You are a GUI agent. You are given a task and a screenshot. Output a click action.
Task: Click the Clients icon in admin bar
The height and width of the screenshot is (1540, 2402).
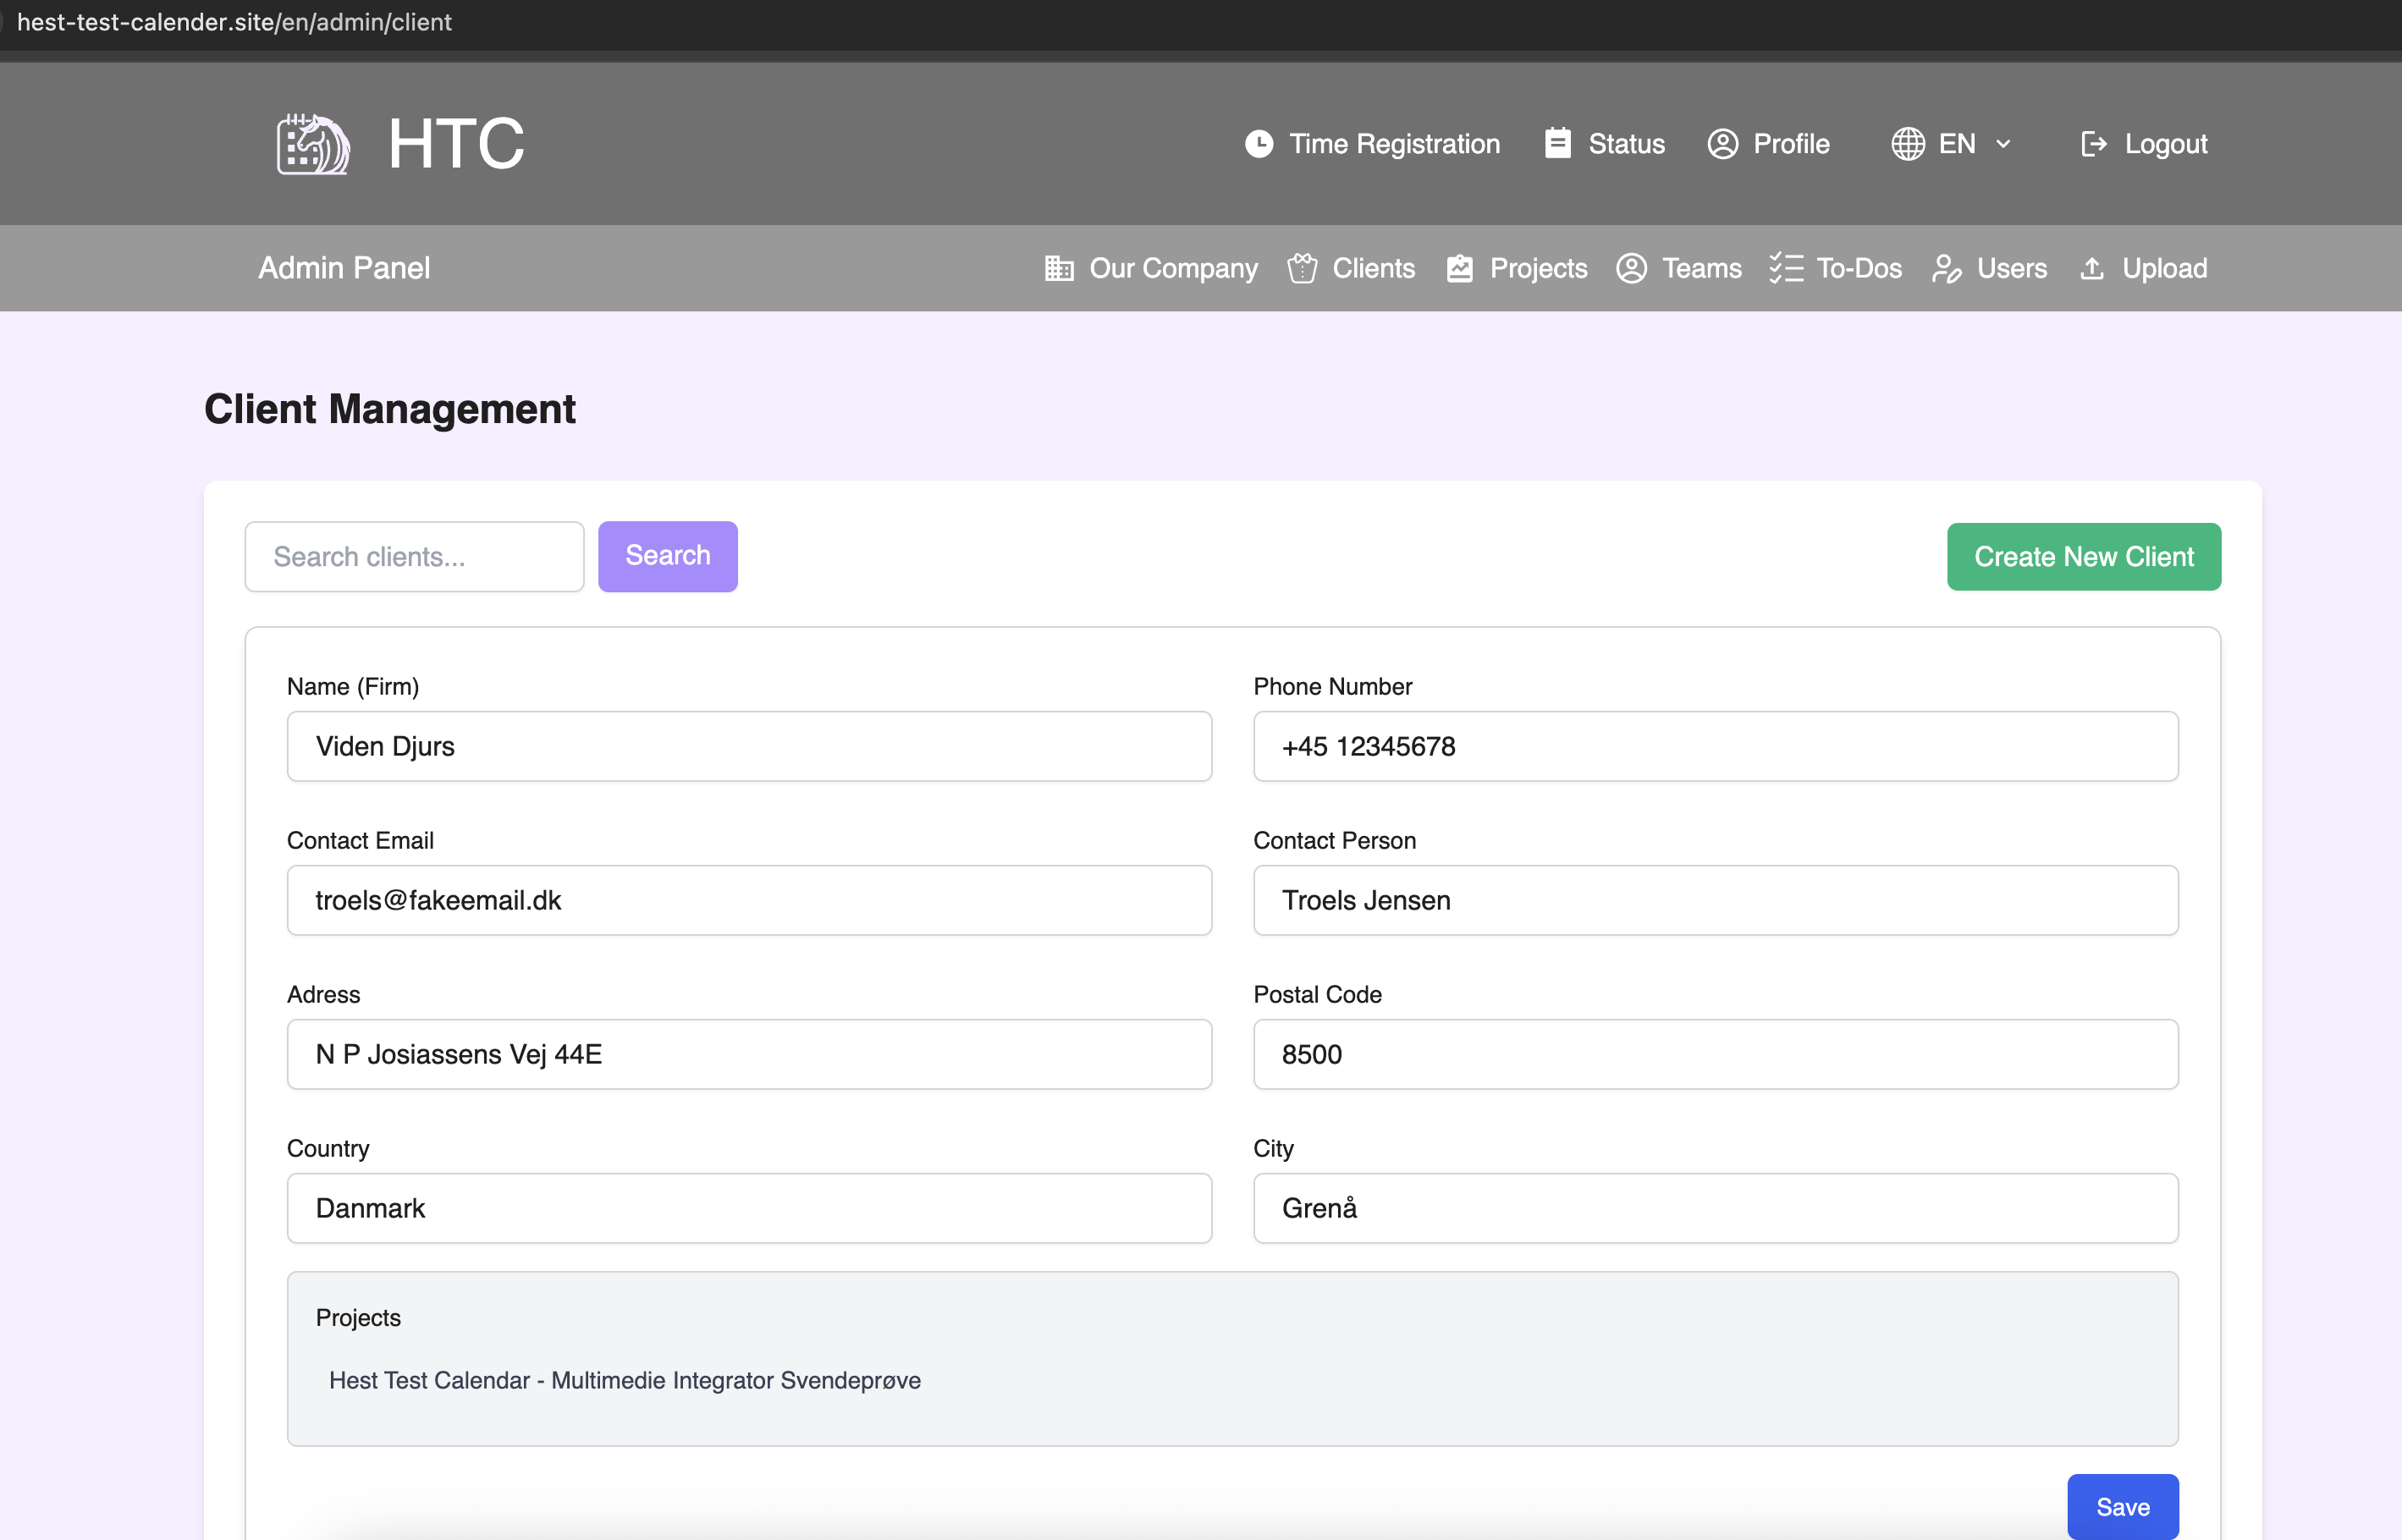[1302, 268]
